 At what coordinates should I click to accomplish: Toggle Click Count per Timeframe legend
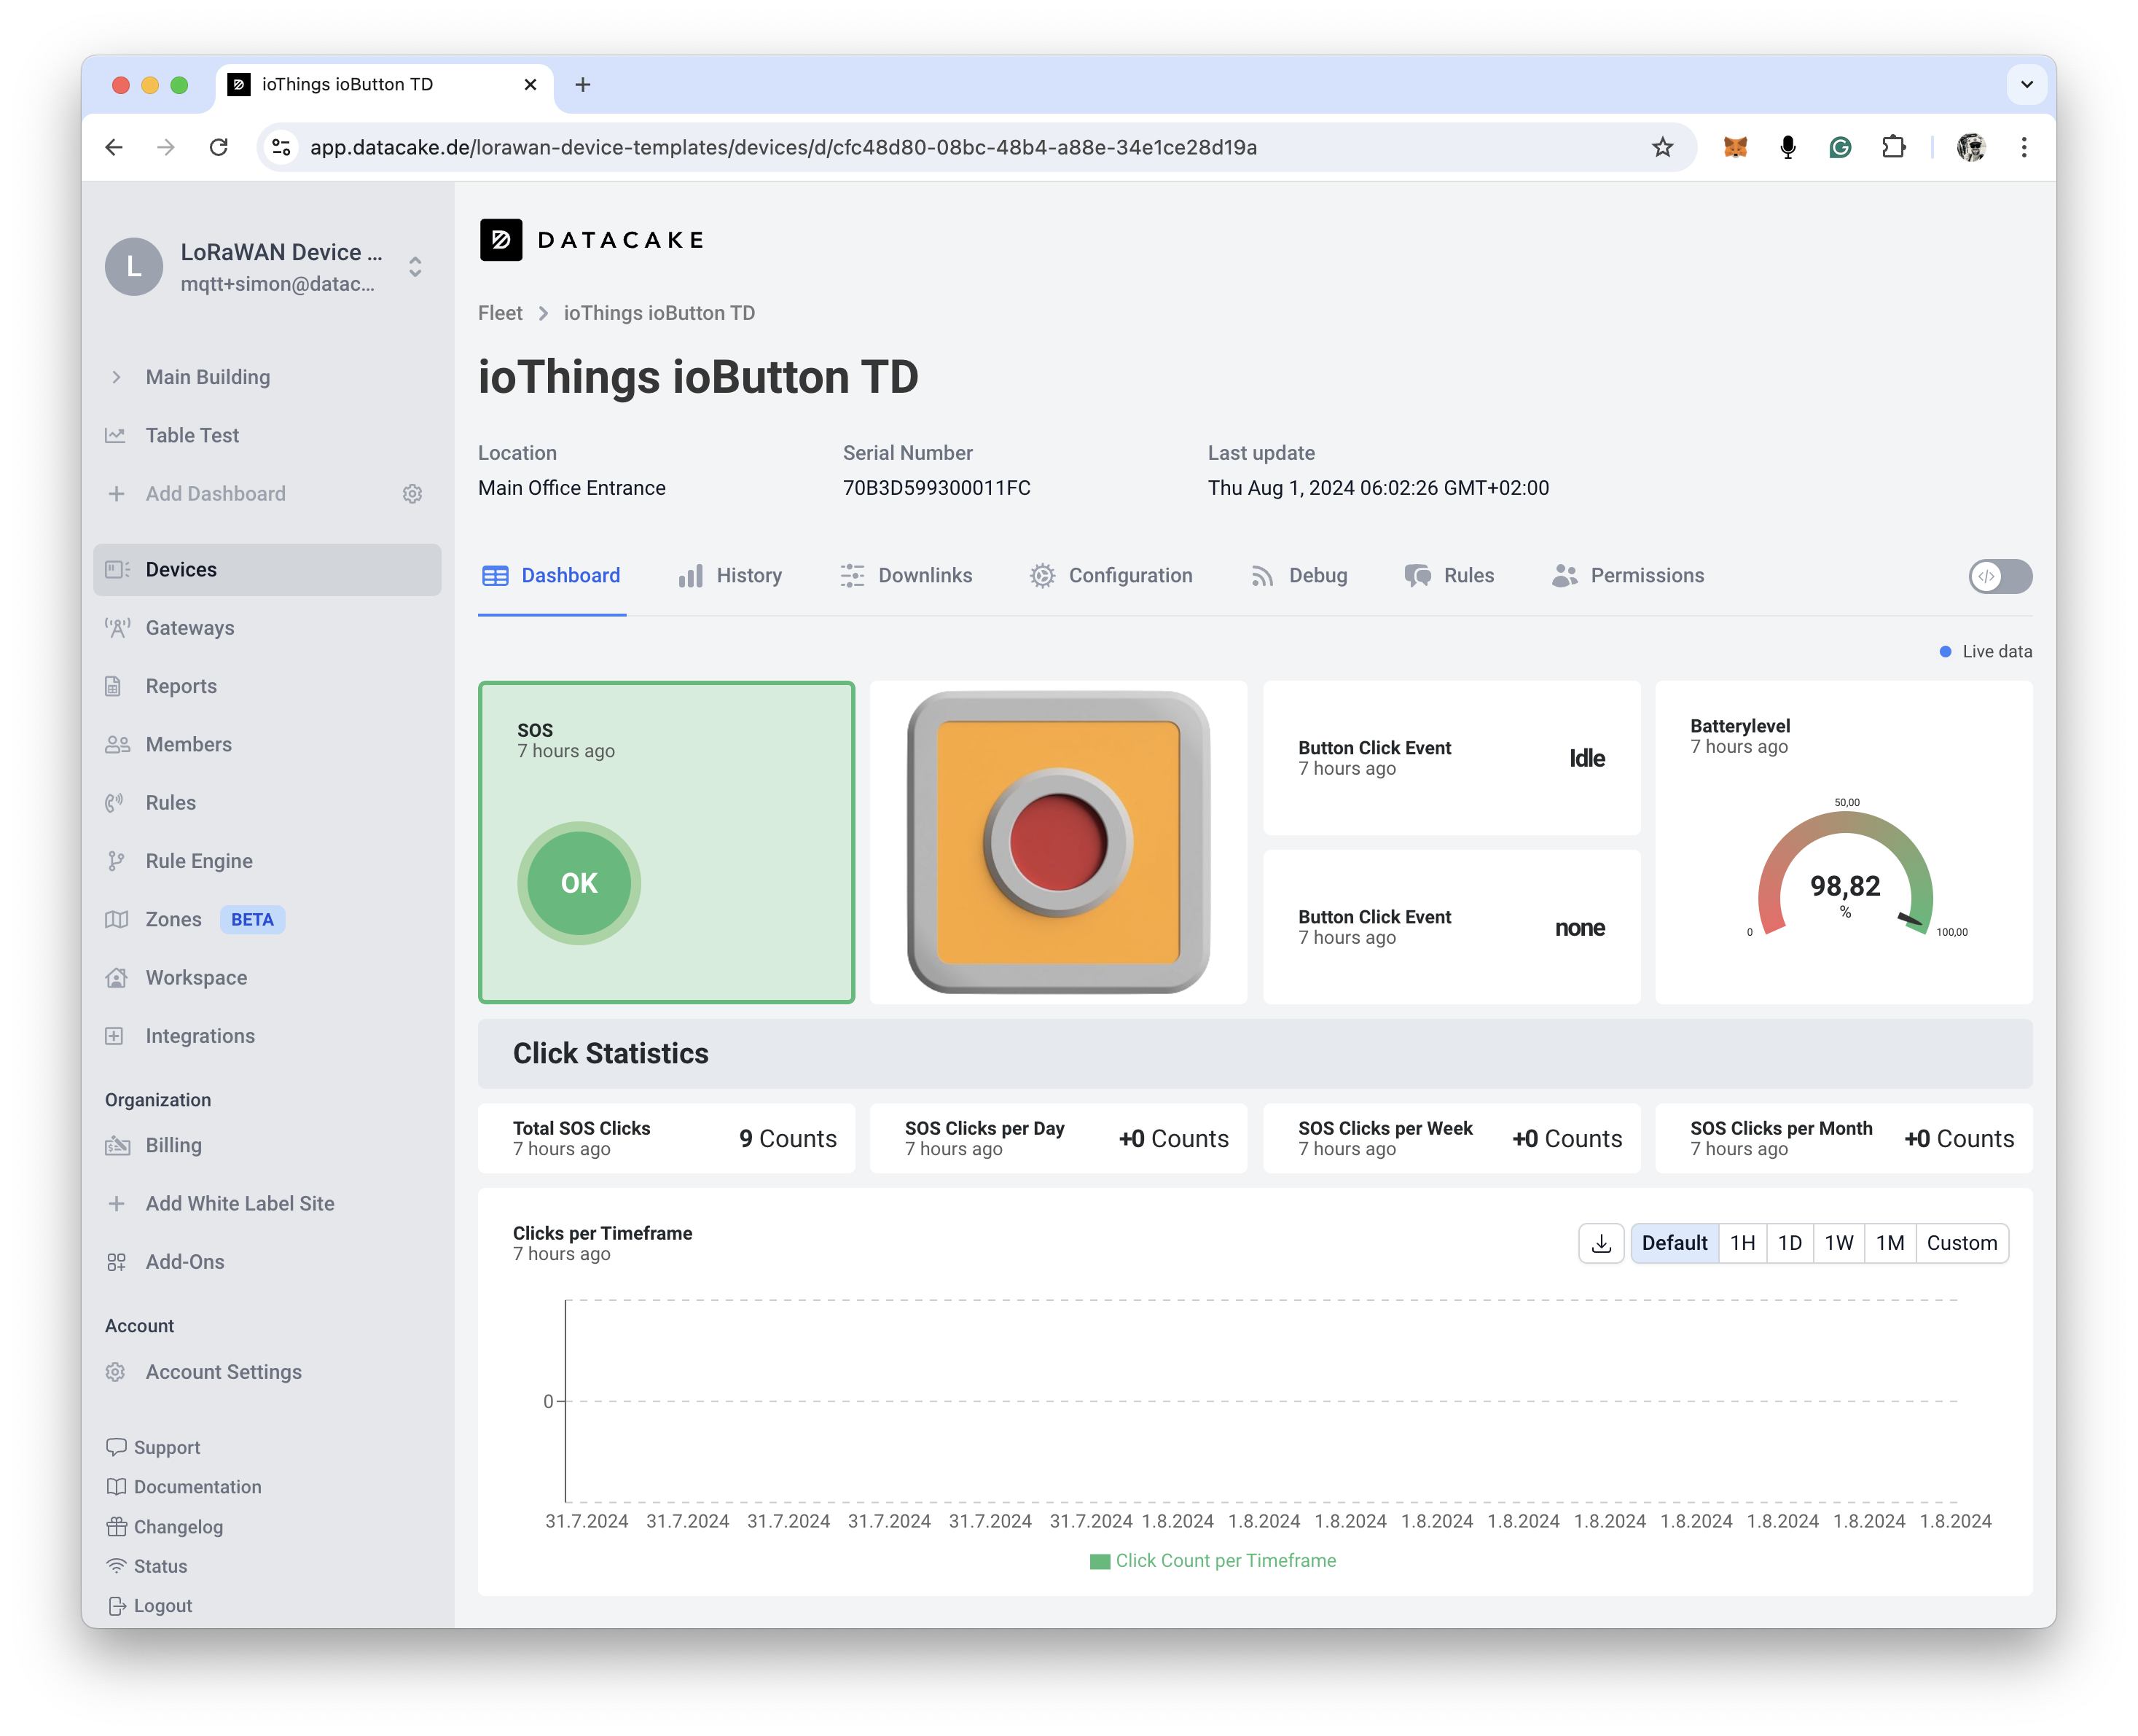click(x=1212, y=1560)
